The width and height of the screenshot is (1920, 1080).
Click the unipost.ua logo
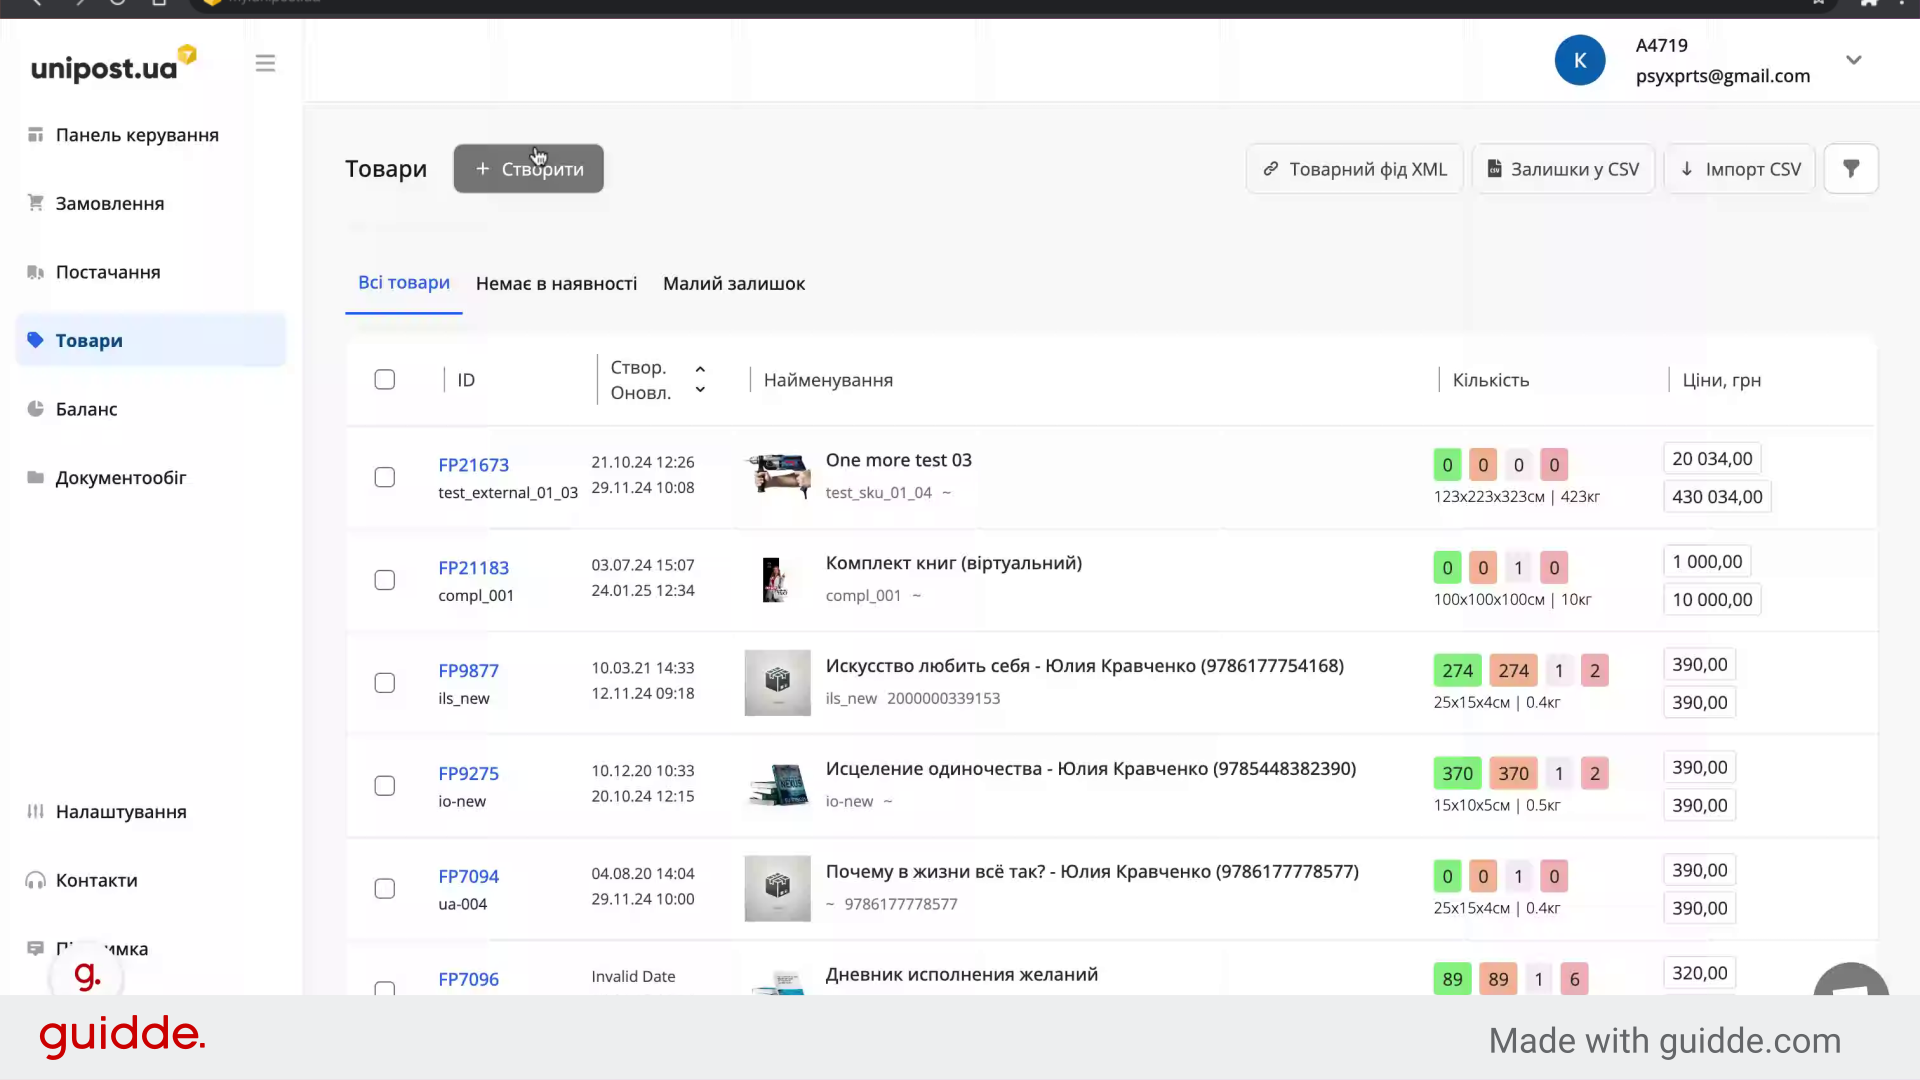[113, 64]
